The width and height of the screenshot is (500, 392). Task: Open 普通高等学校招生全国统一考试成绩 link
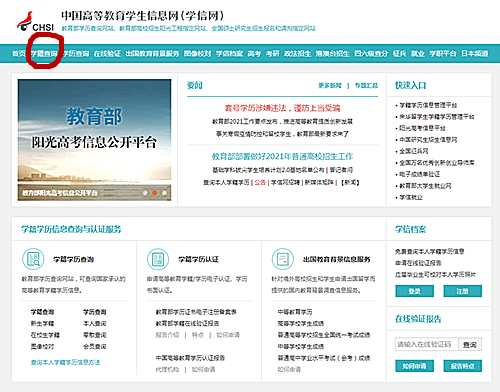[324, 335]
